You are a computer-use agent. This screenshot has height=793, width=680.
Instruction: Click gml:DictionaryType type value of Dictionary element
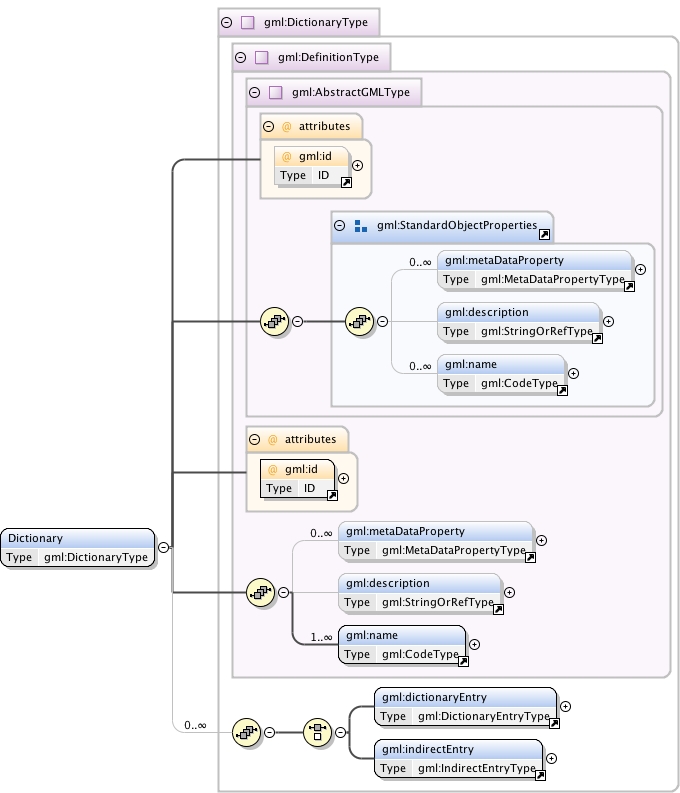point(96,557)
